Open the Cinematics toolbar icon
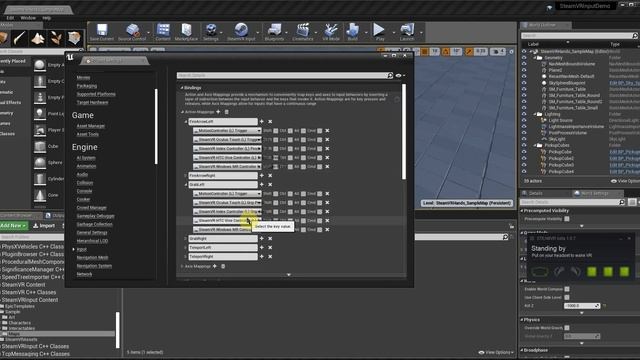This screenshot has height=360, width=640. (303, 32)
